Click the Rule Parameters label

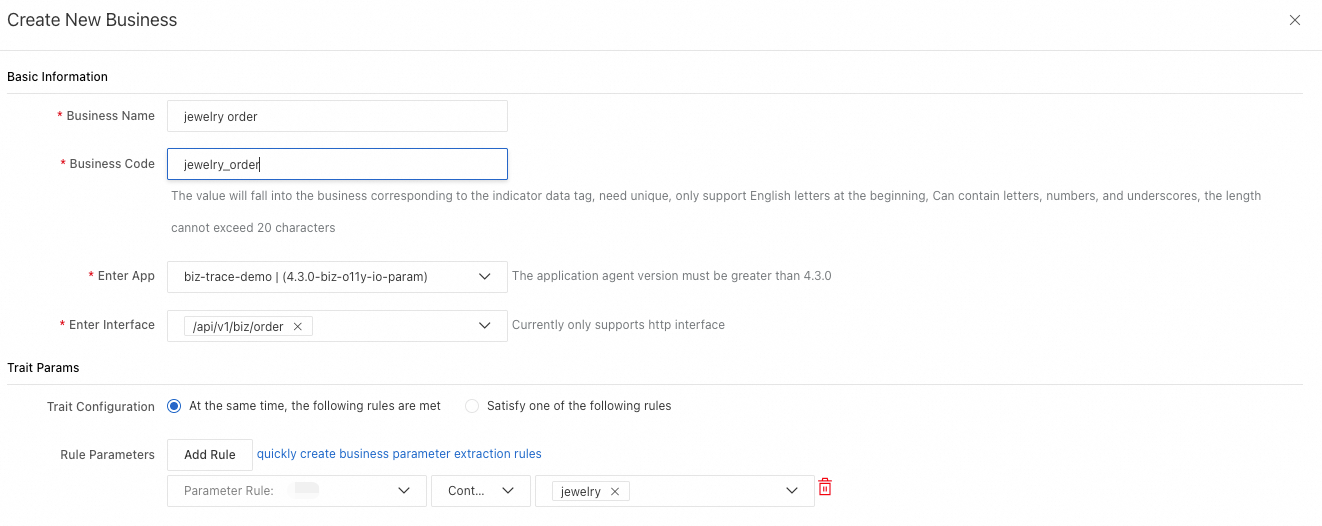(x=108, y=455)
